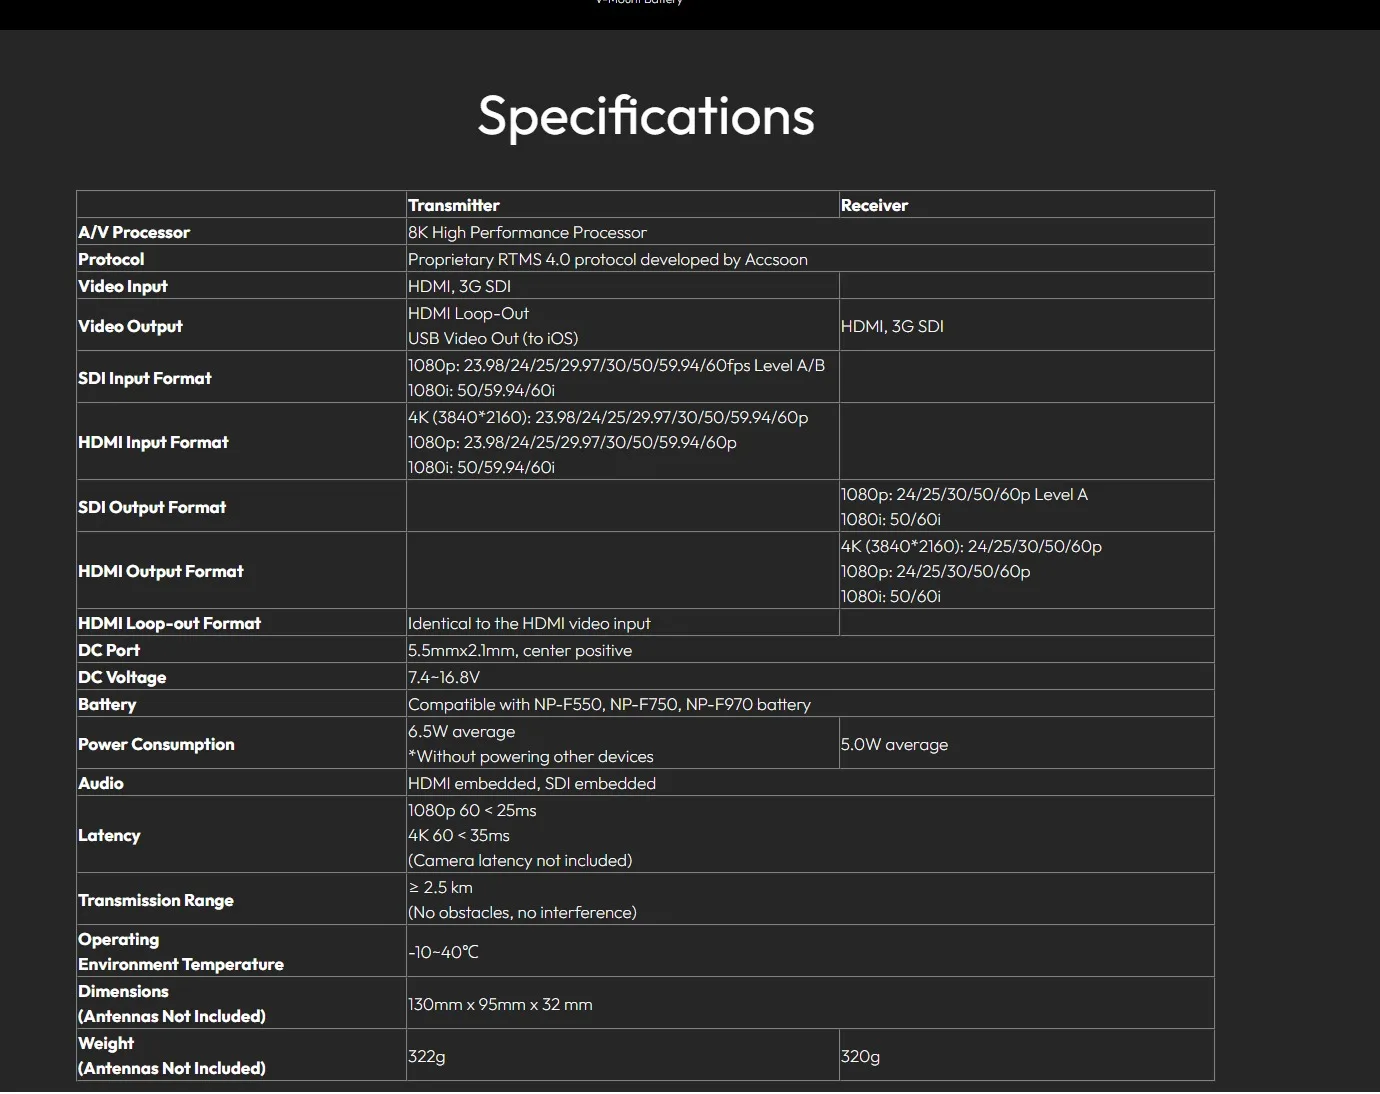Viewport: 1380px width, 1094px height.
Task: Click the Proprietary RTMS 4.0 protocol text
Action: (608, 259)
